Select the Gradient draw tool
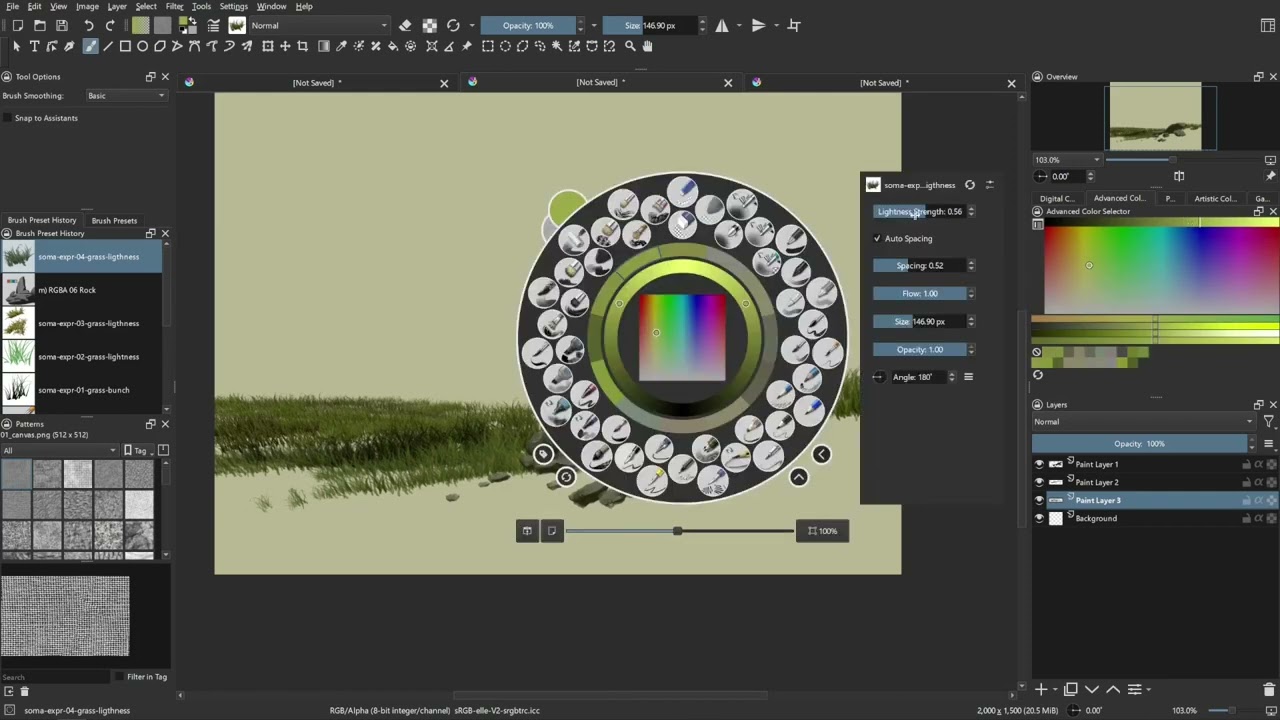The image size is (1280, 720). coord(323,46)
